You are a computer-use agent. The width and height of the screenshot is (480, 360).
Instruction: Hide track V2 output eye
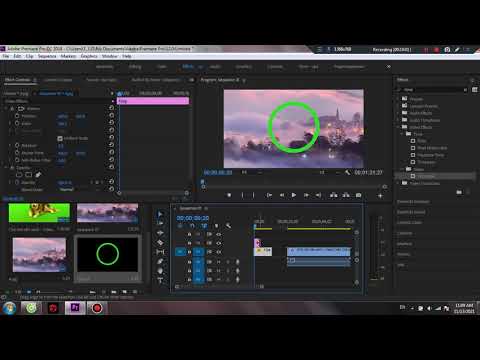coord(219,243)
